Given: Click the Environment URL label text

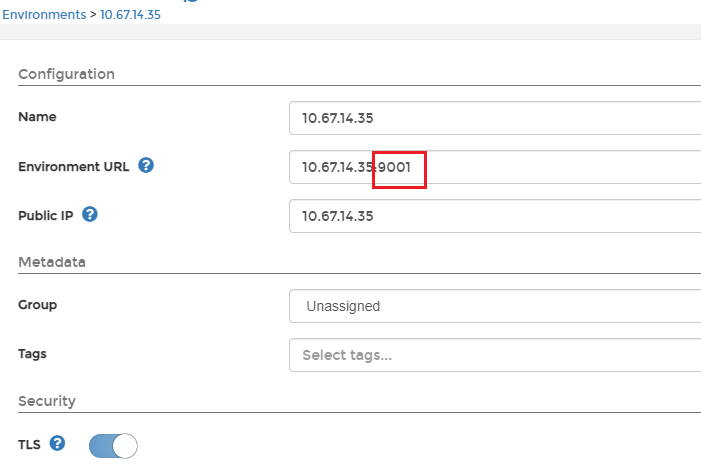Looking at the screenshot, I should [x=73, y=167].
